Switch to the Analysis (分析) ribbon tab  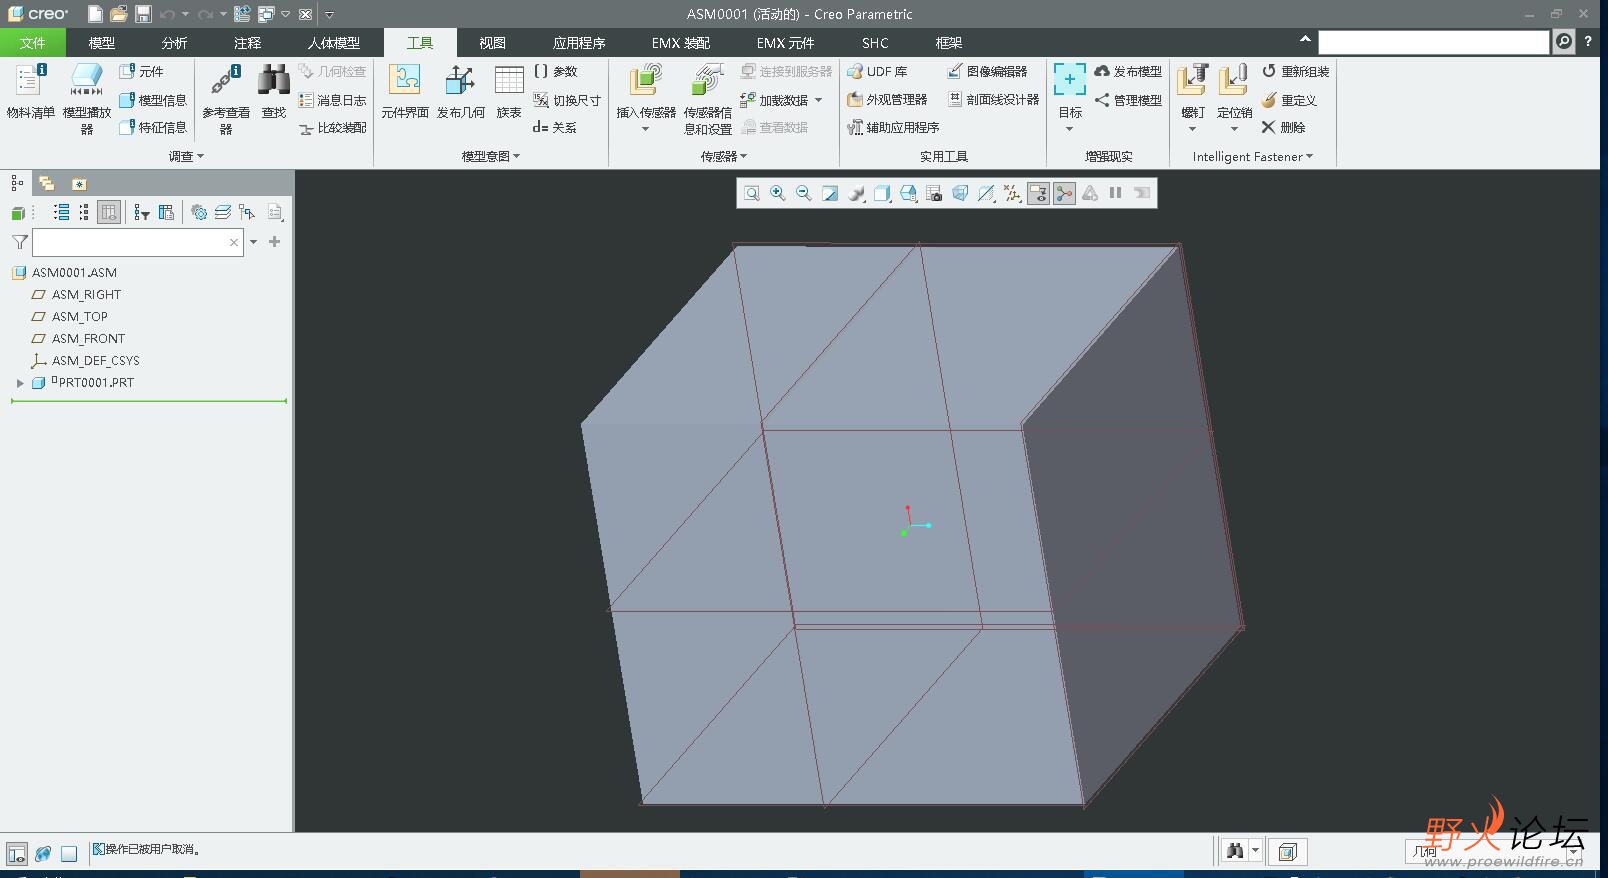174,43
